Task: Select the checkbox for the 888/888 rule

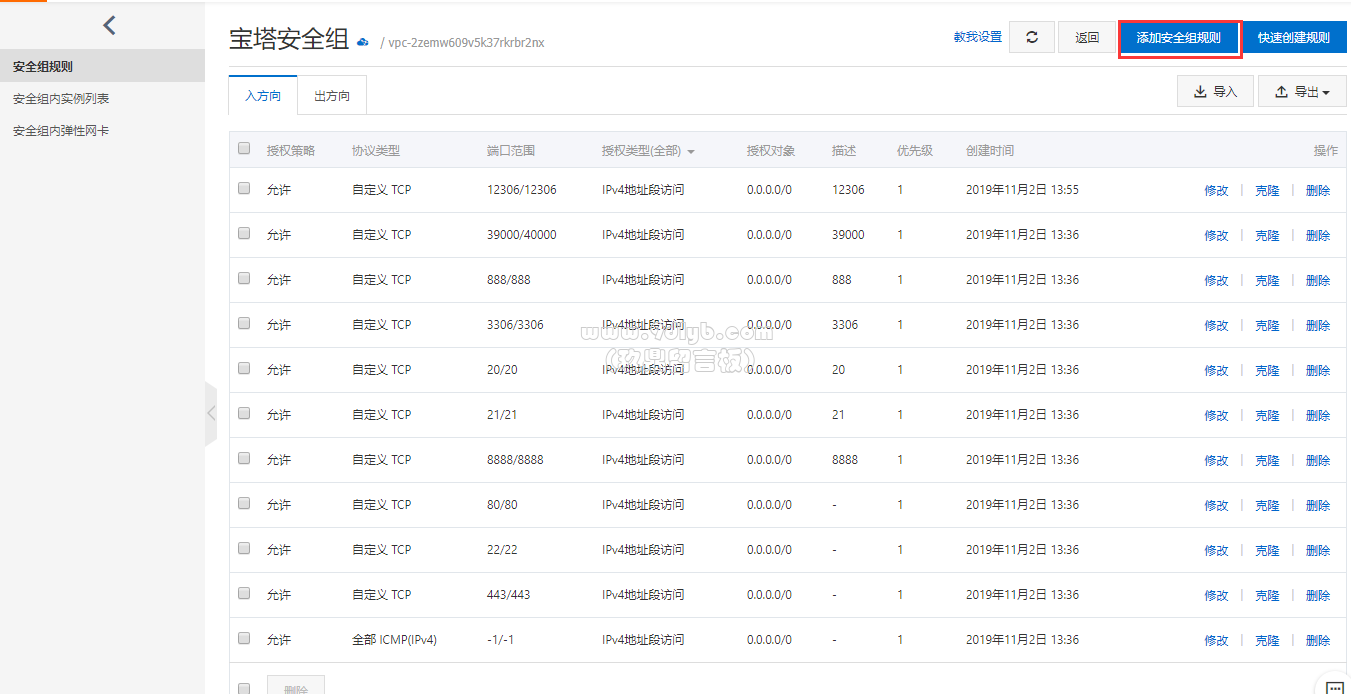Action: point(244,278)
